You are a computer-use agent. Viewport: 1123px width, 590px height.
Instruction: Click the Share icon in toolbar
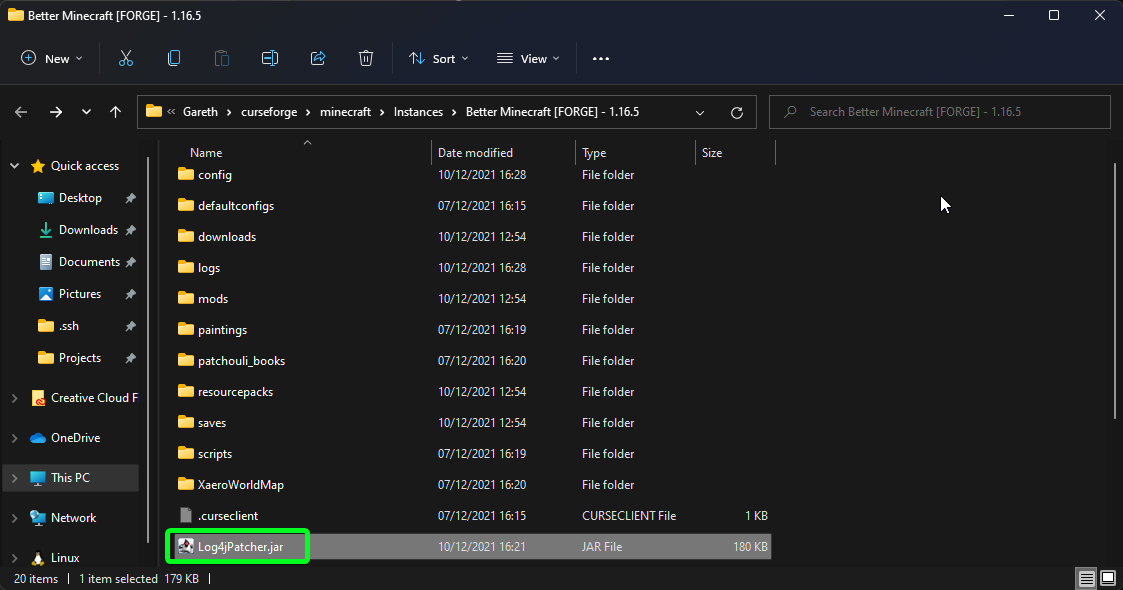(318, 59)
